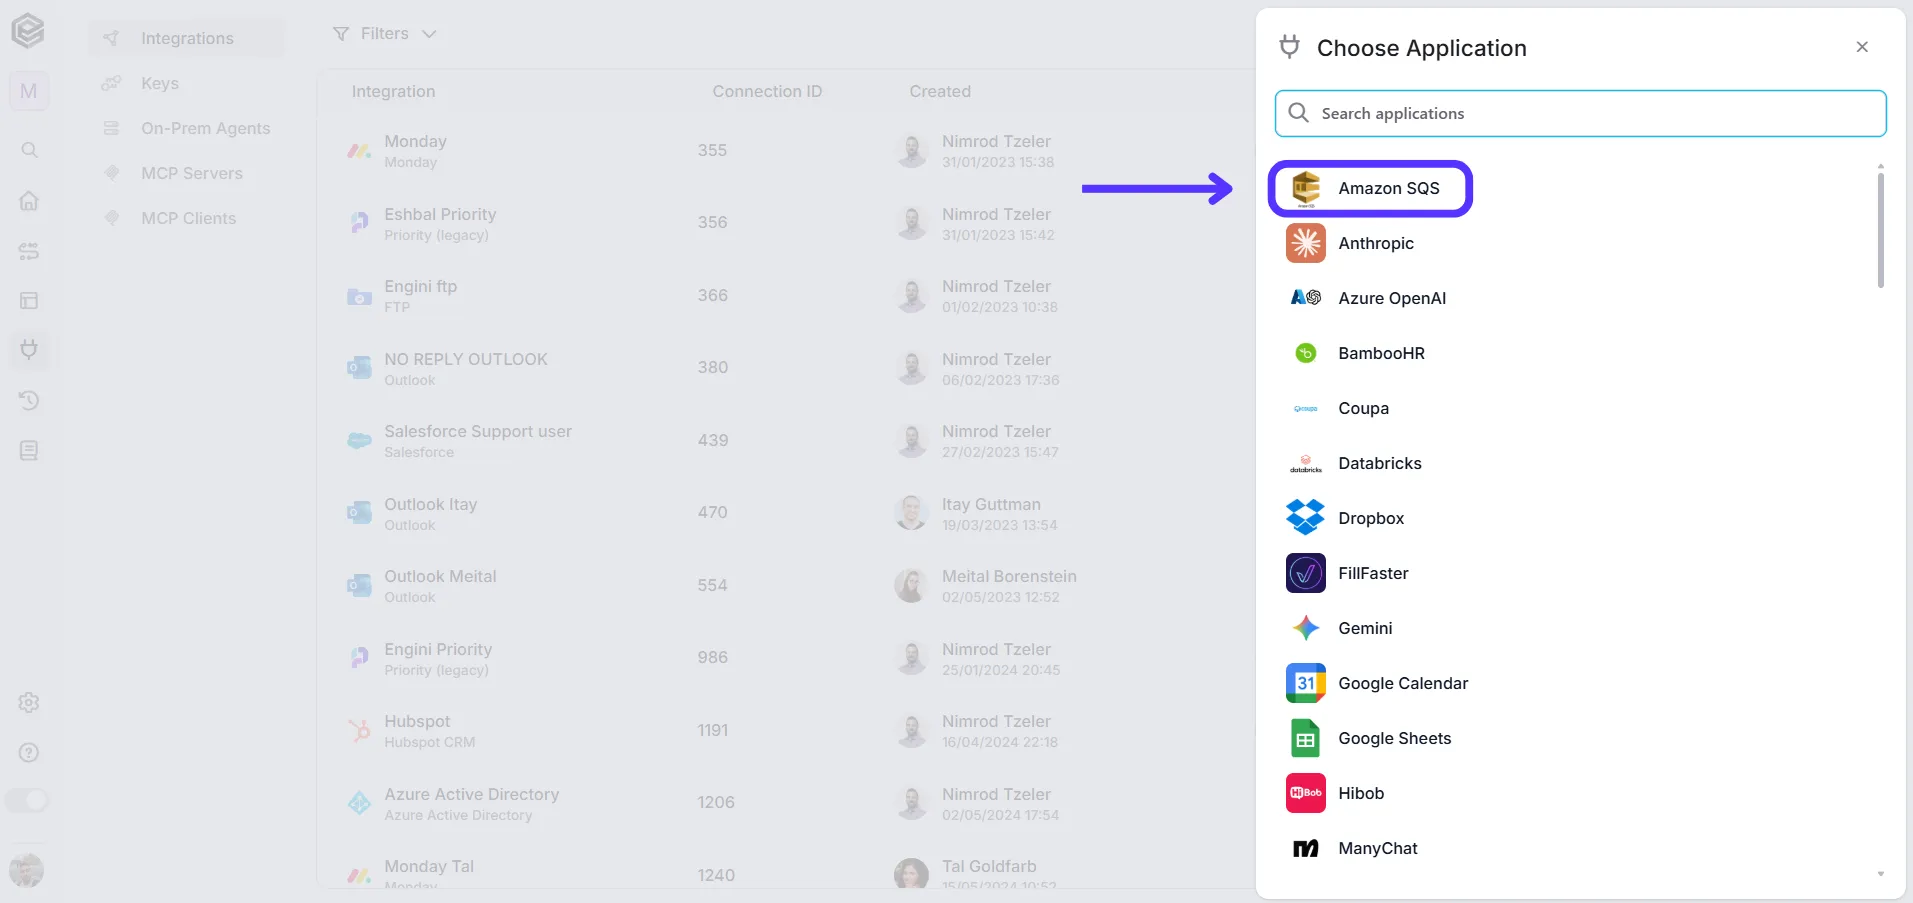Open the history icon in left rail
1913x903 pixels.
(29, 400)
